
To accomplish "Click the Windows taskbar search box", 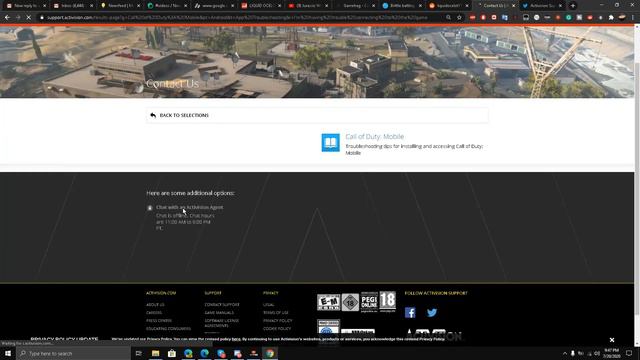I will (73, 353).
